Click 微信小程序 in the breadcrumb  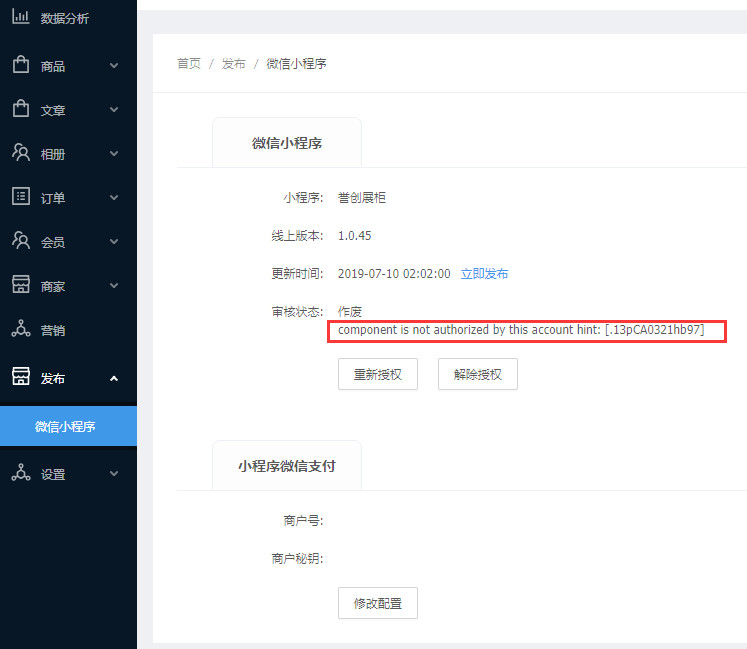point(296,63)
